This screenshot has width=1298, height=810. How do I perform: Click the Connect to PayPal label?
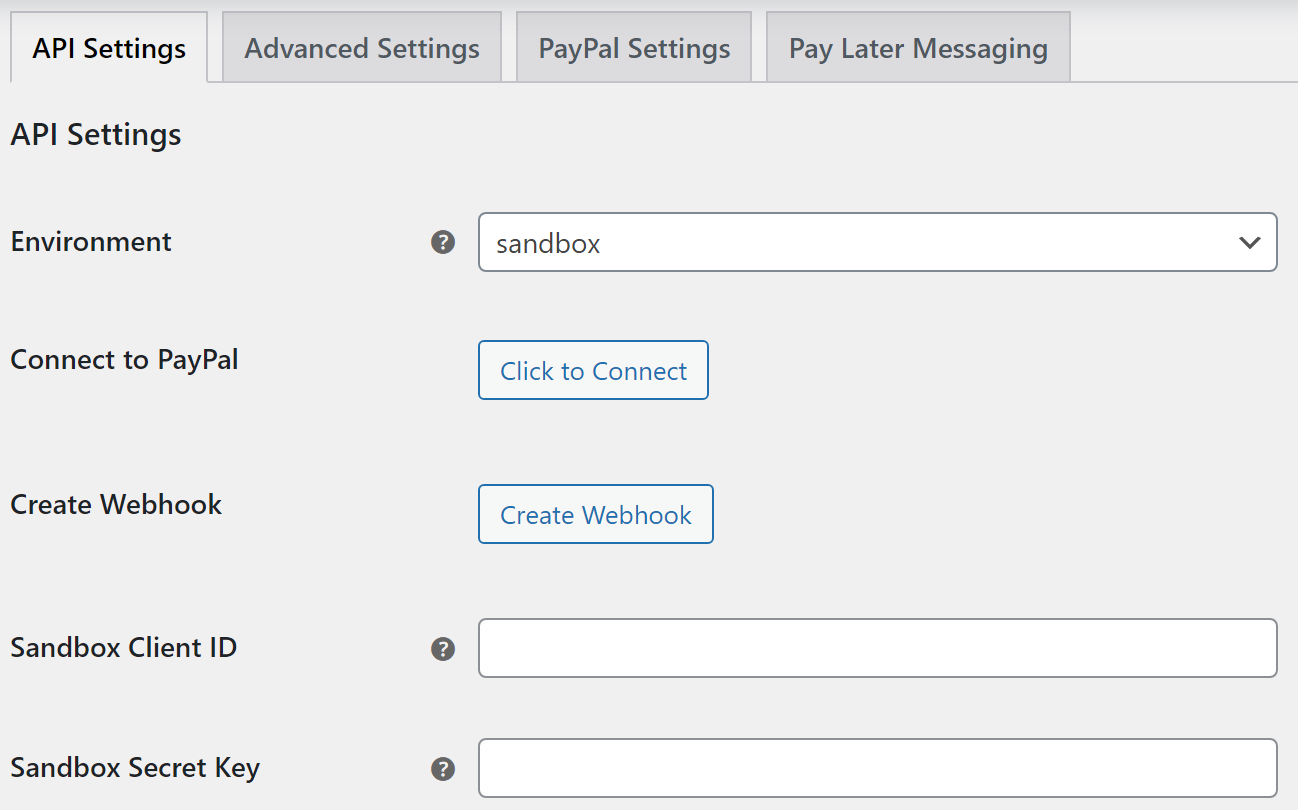click(125, 360)
